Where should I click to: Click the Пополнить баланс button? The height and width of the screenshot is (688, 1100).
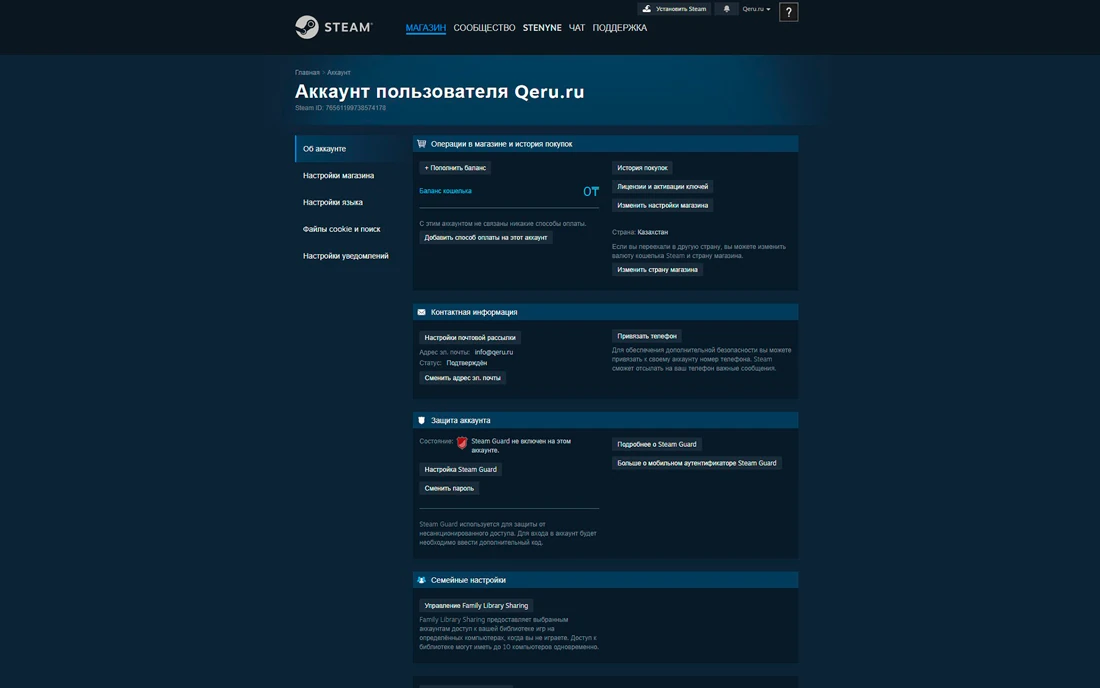(x=455, y=168)
